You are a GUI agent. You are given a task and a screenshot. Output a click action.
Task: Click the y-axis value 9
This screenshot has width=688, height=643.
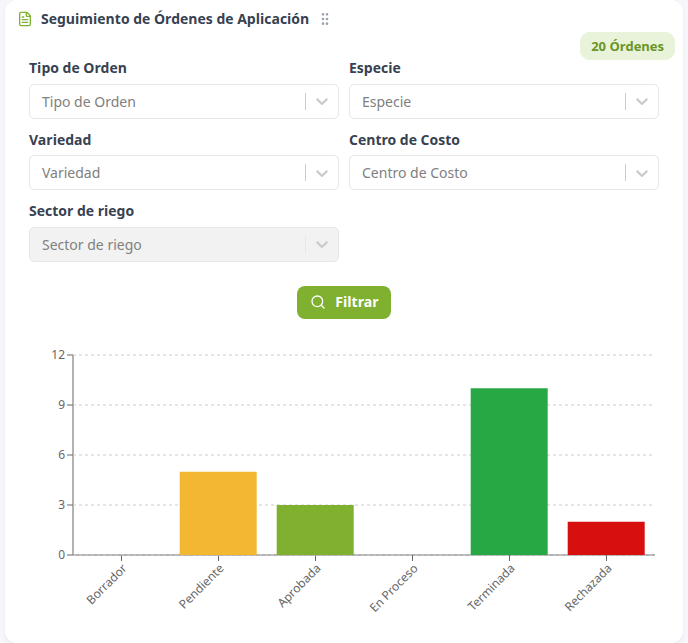click(x=62, y=405)
